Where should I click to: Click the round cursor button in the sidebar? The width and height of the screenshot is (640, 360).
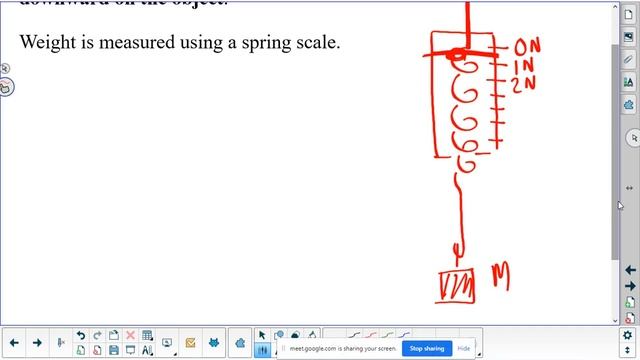tap(633, 138)
